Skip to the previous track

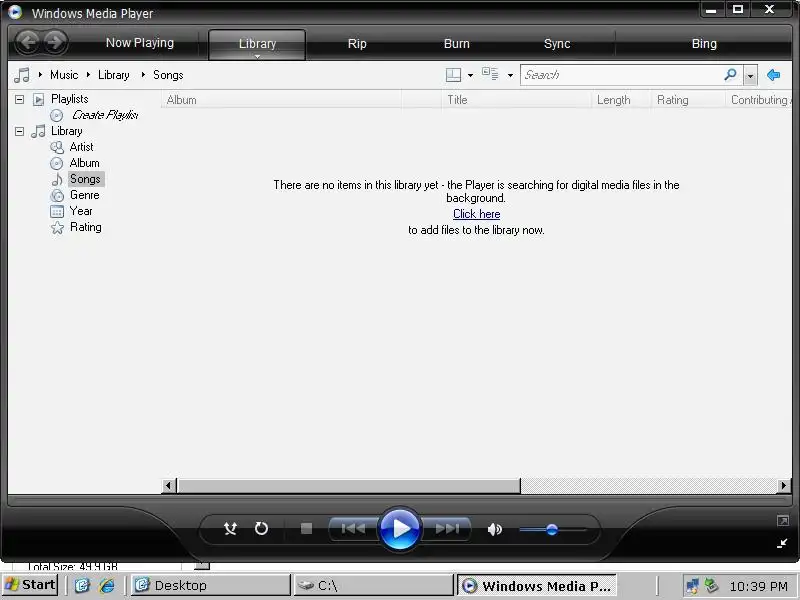353,529
